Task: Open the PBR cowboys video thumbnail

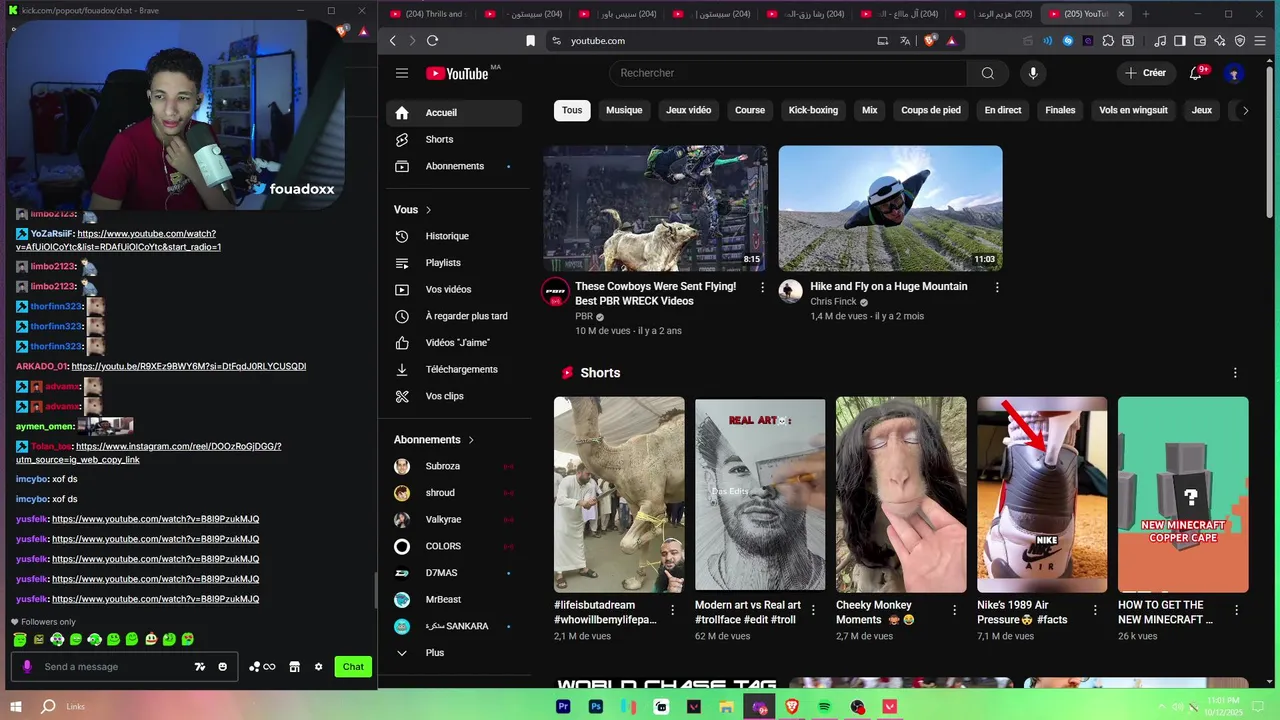Action: click(656, 209)
